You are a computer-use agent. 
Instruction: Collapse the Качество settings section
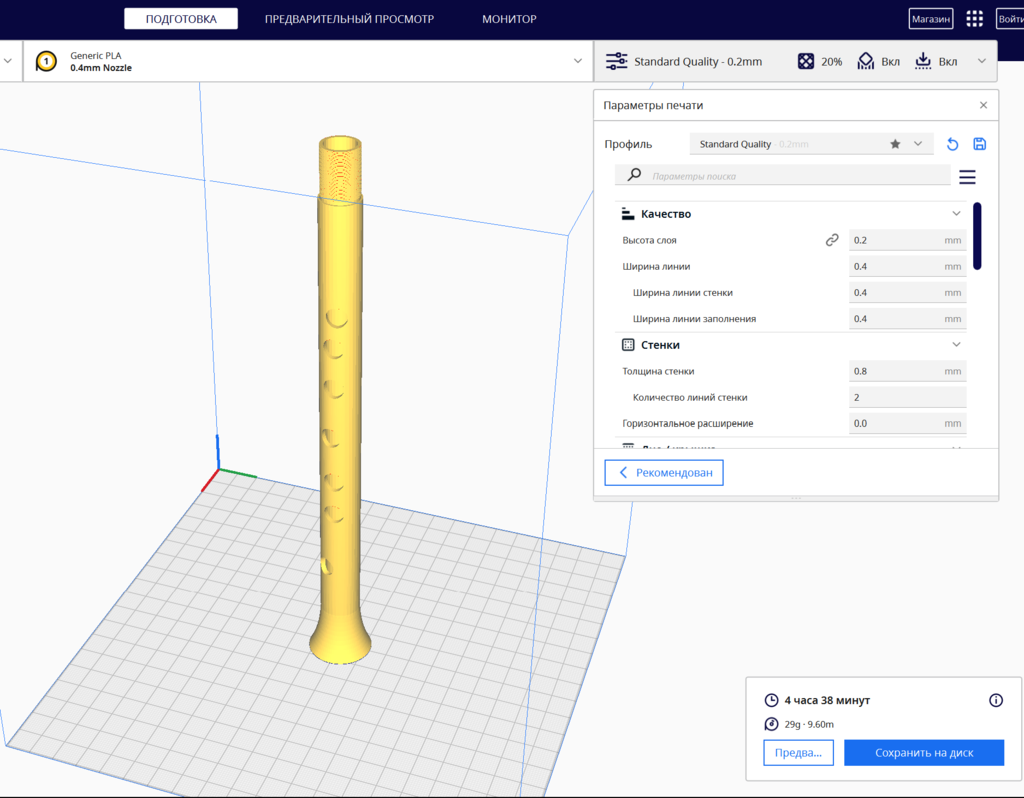pyautogui.click(x=956, y=214)
